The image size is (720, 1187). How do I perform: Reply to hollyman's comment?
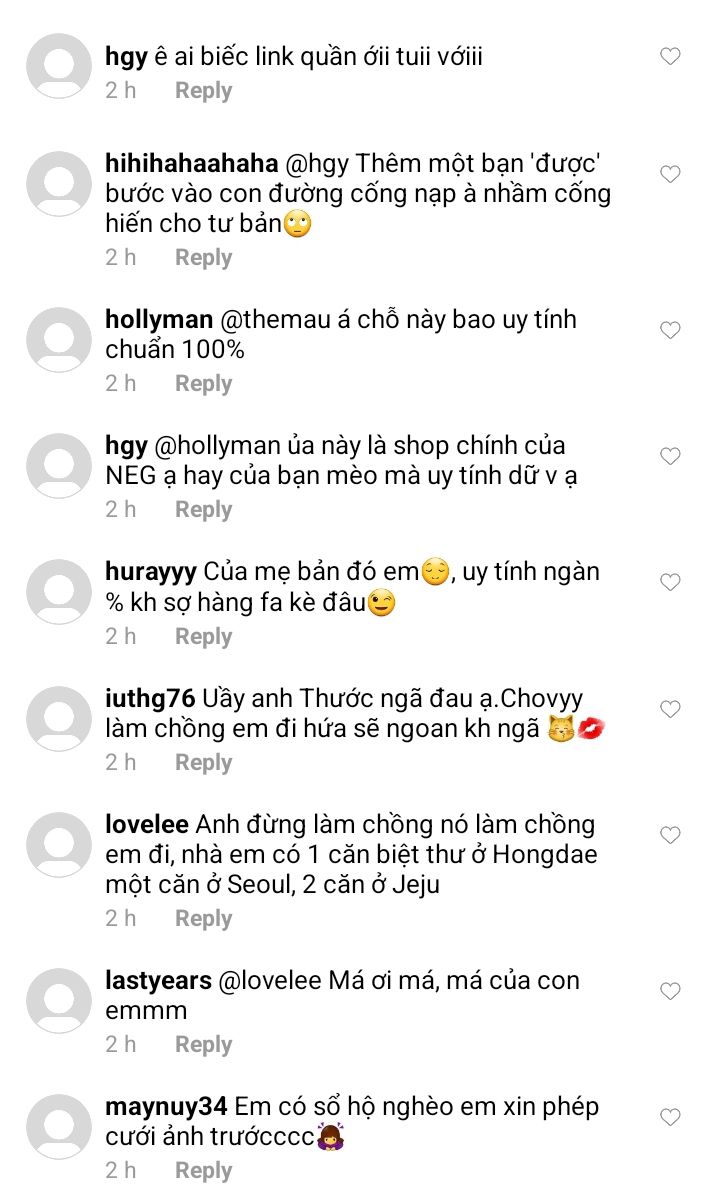point(203,383)
